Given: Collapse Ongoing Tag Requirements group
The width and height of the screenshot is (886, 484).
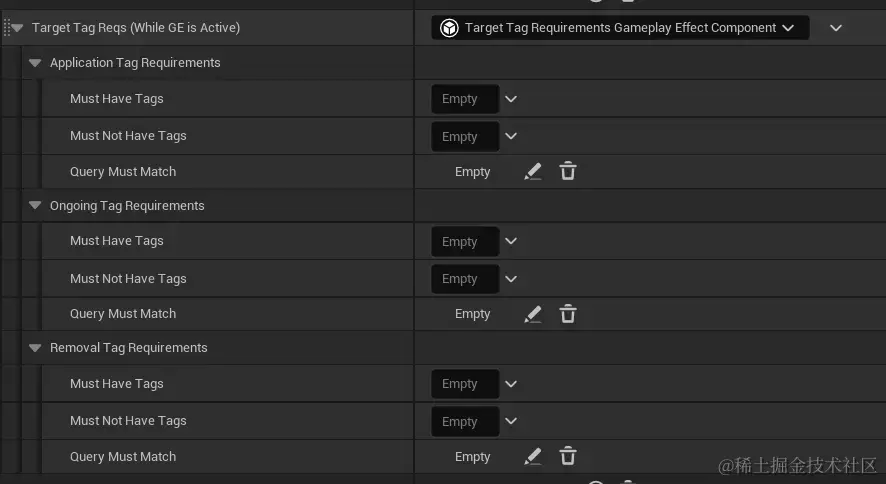Looking at the screenshot, I should (36, 206).
